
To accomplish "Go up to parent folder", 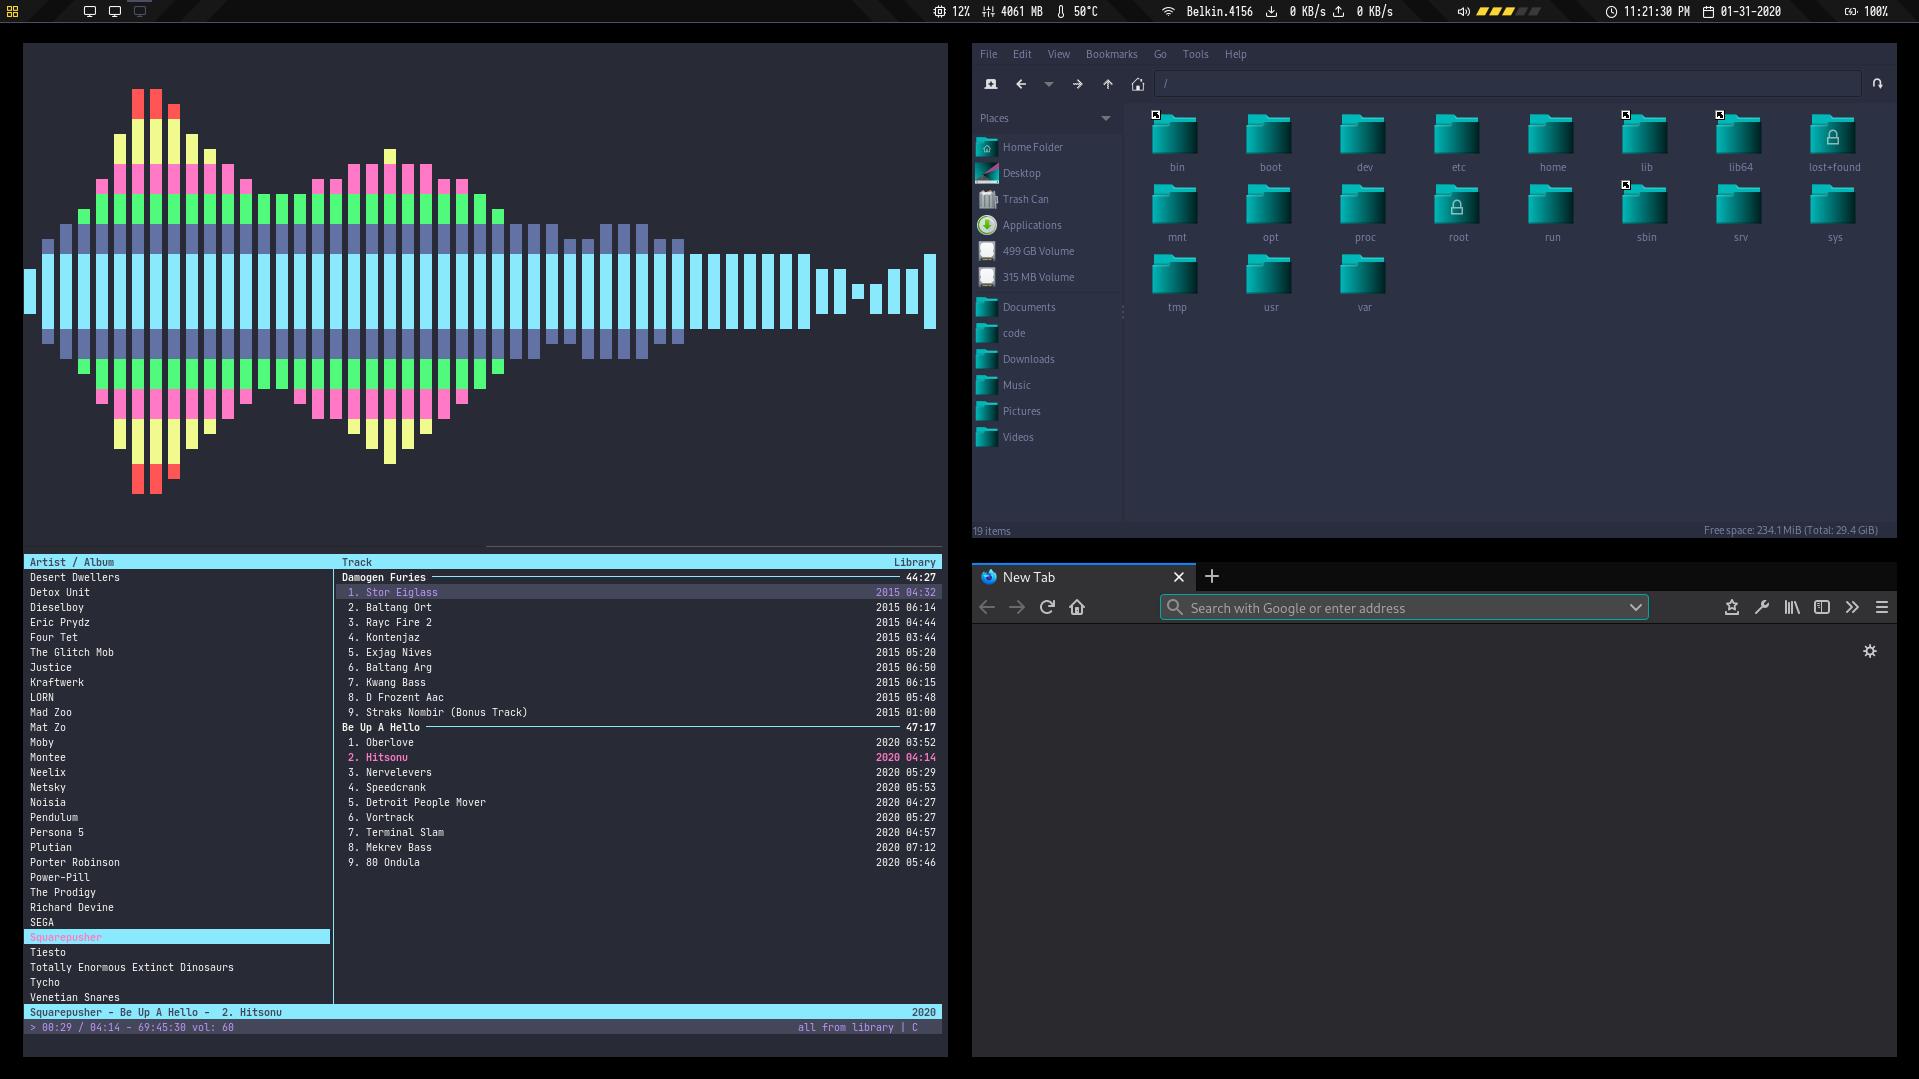I will (x=1107, y=84).
